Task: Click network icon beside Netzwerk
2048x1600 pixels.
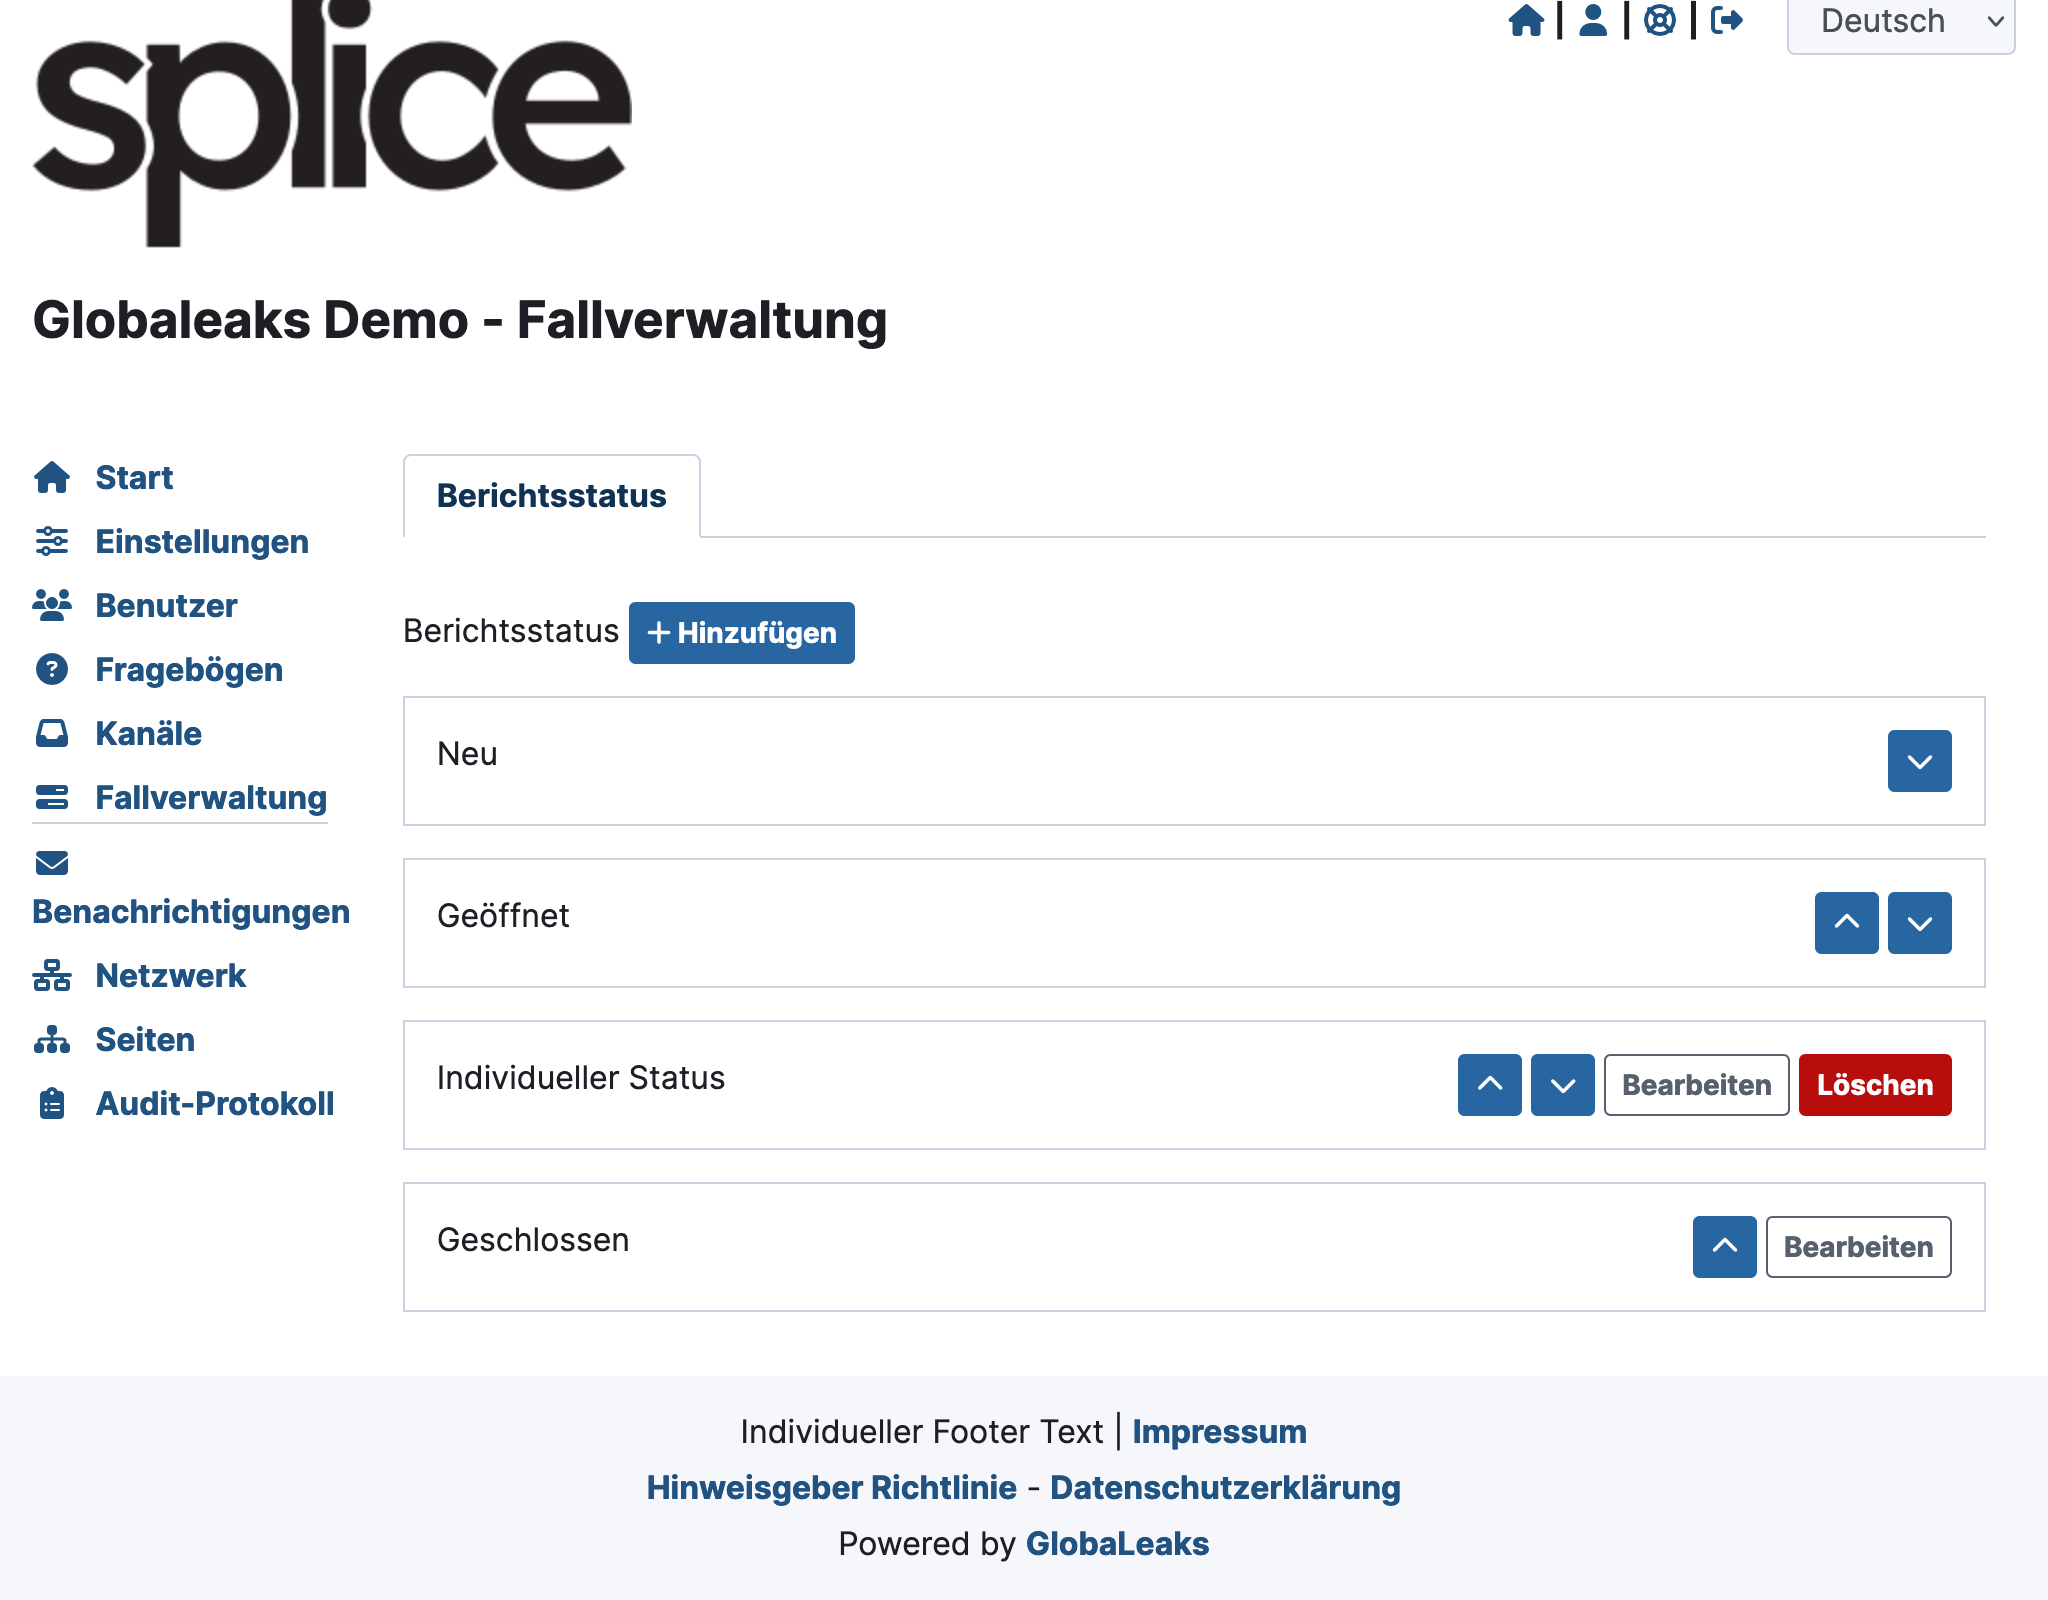Action: tap(52, 976)
